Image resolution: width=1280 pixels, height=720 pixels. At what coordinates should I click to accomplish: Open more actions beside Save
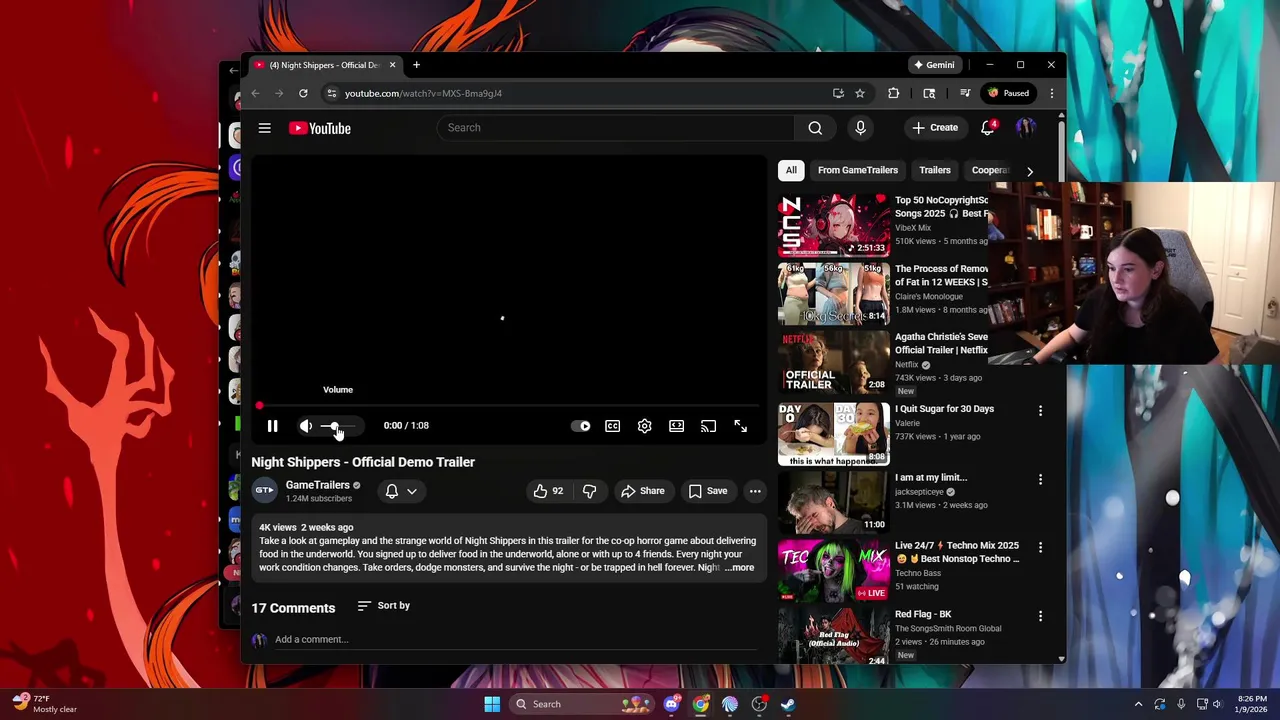point(755,491)
